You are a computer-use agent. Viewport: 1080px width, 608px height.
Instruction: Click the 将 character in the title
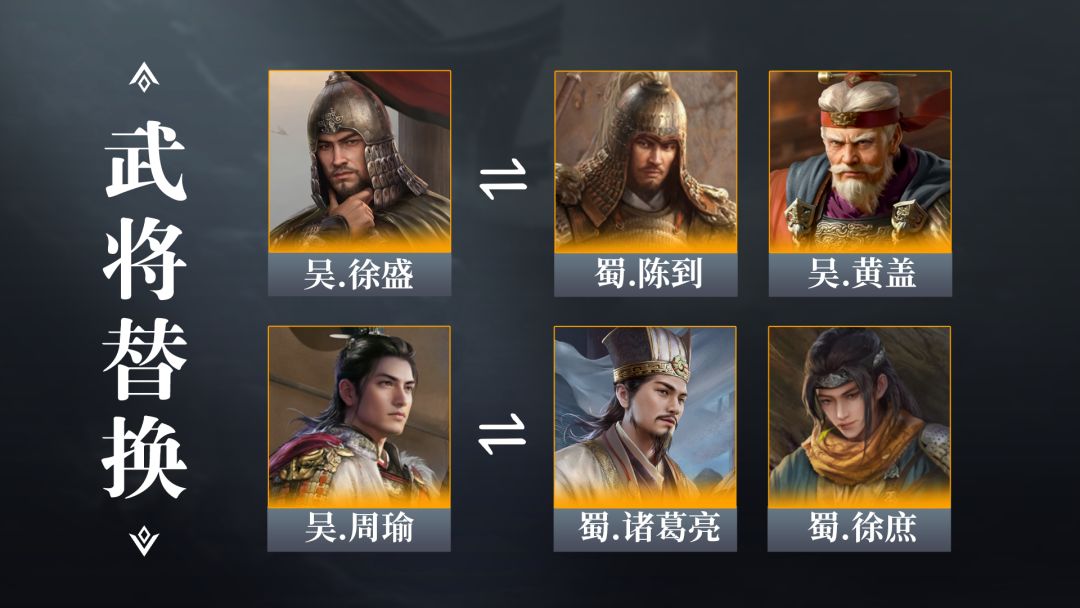145,260
